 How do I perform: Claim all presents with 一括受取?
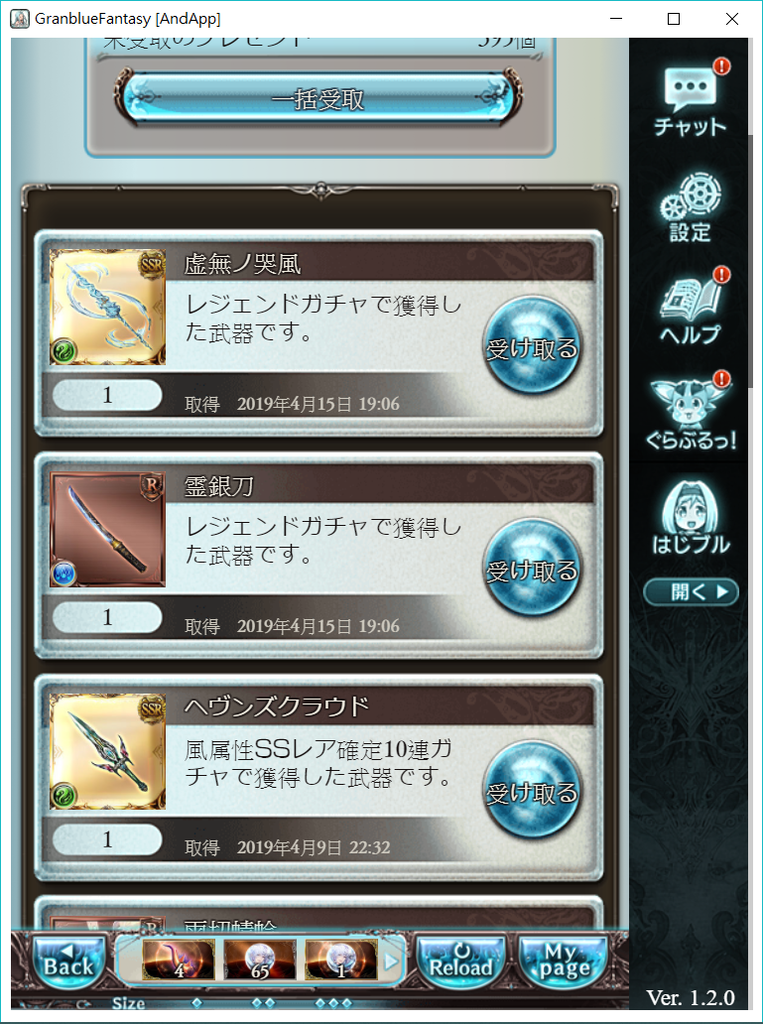tap(318, 99)
